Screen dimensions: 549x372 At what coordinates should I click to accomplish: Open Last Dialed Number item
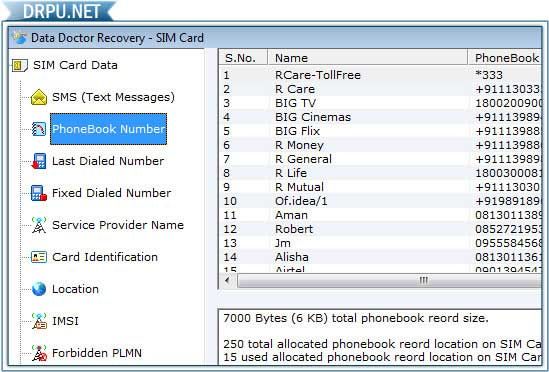[x=108, y=161]
